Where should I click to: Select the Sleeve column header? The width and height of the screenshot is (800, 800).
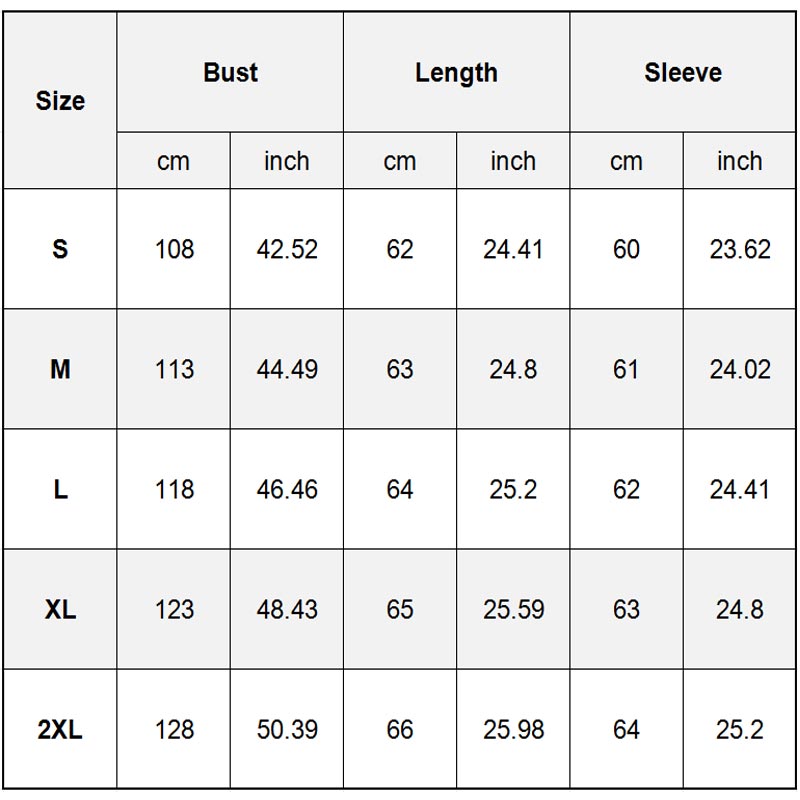click(x=683, y=73)
